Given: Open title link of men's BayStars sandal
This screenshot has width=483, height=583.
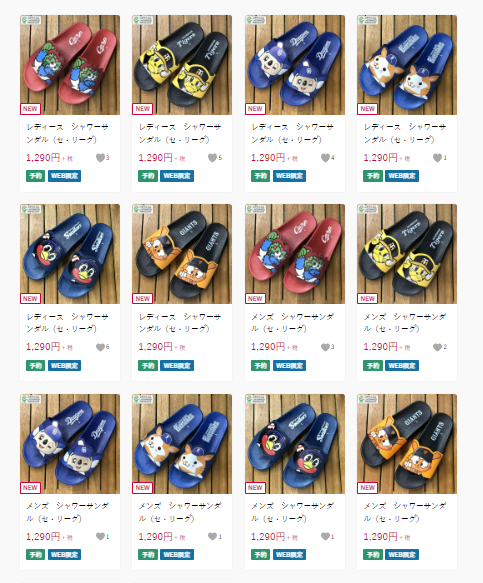Looking at the screenshot, I should (x=180, y=512).
